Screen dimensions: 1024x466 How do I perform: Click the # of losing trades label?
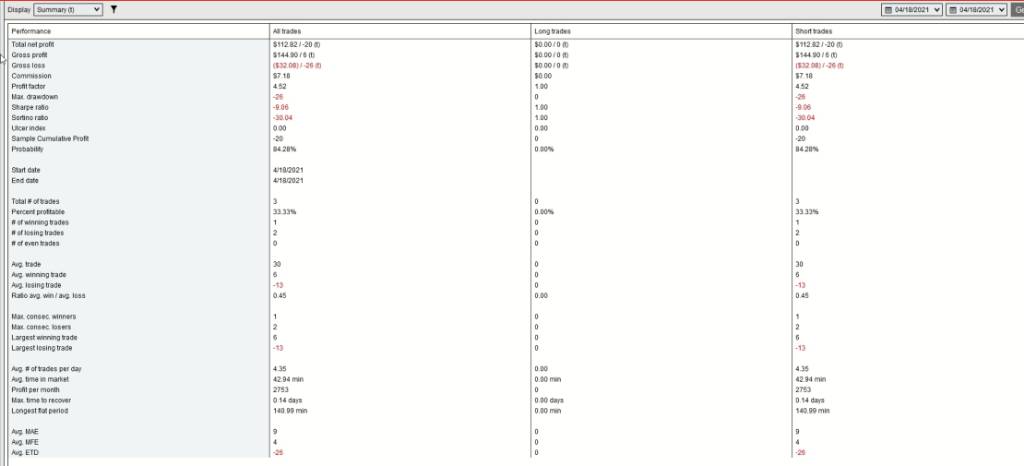pos(38,232)
